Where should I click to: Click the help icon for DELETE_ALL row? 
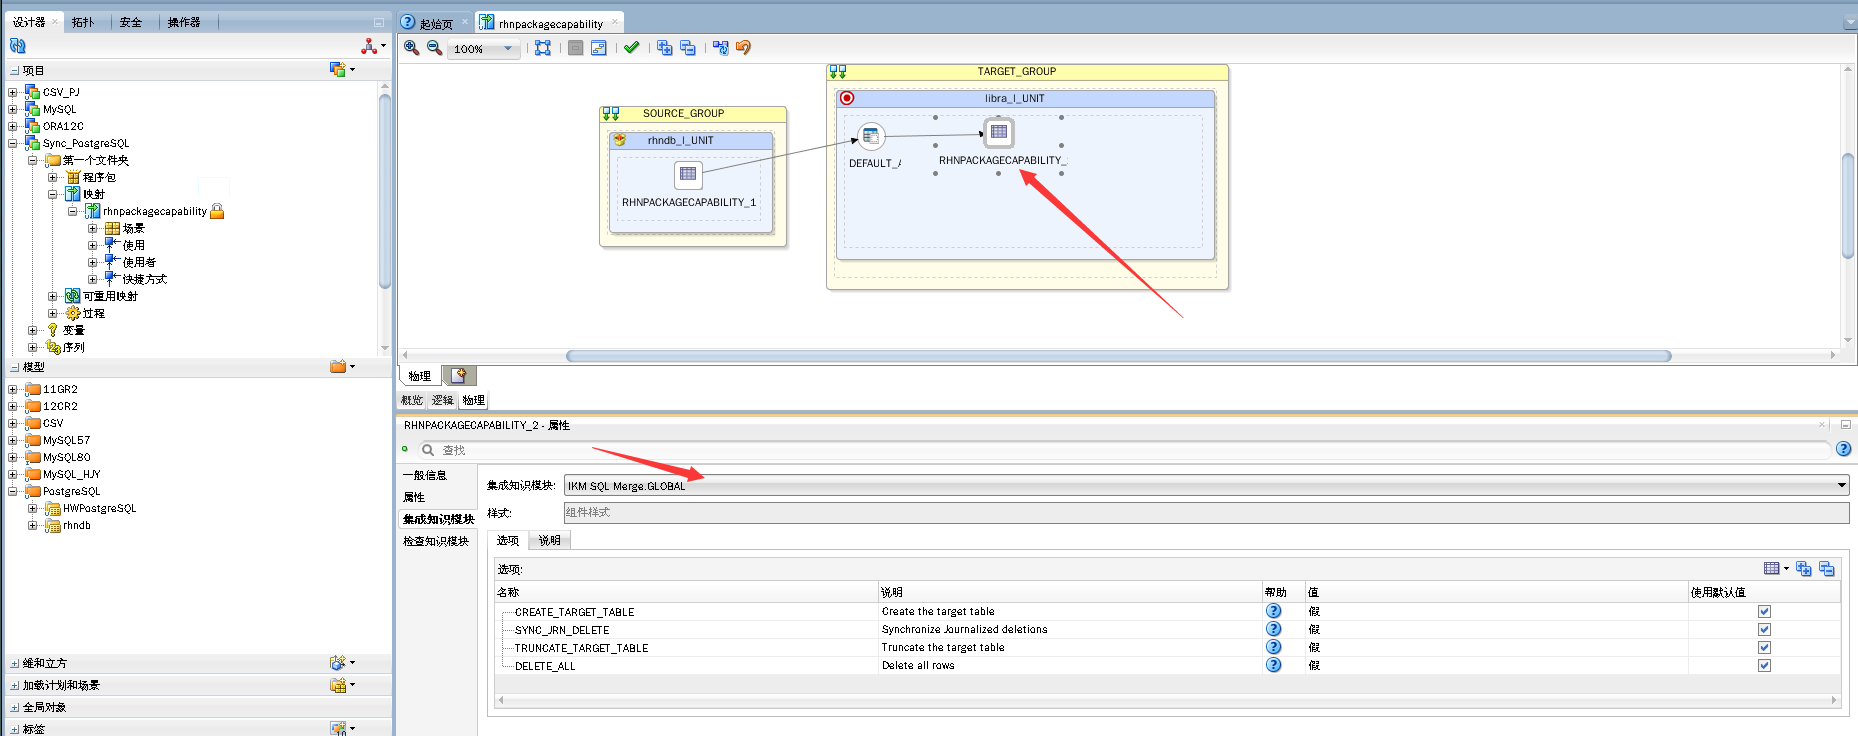(x=1273, y=665)
